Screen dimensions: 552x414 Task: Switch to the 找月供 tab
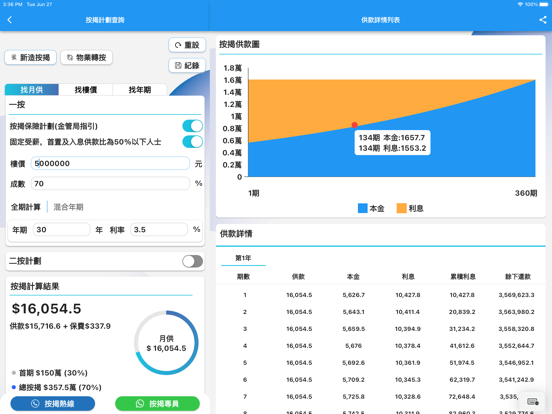[32, 90]
